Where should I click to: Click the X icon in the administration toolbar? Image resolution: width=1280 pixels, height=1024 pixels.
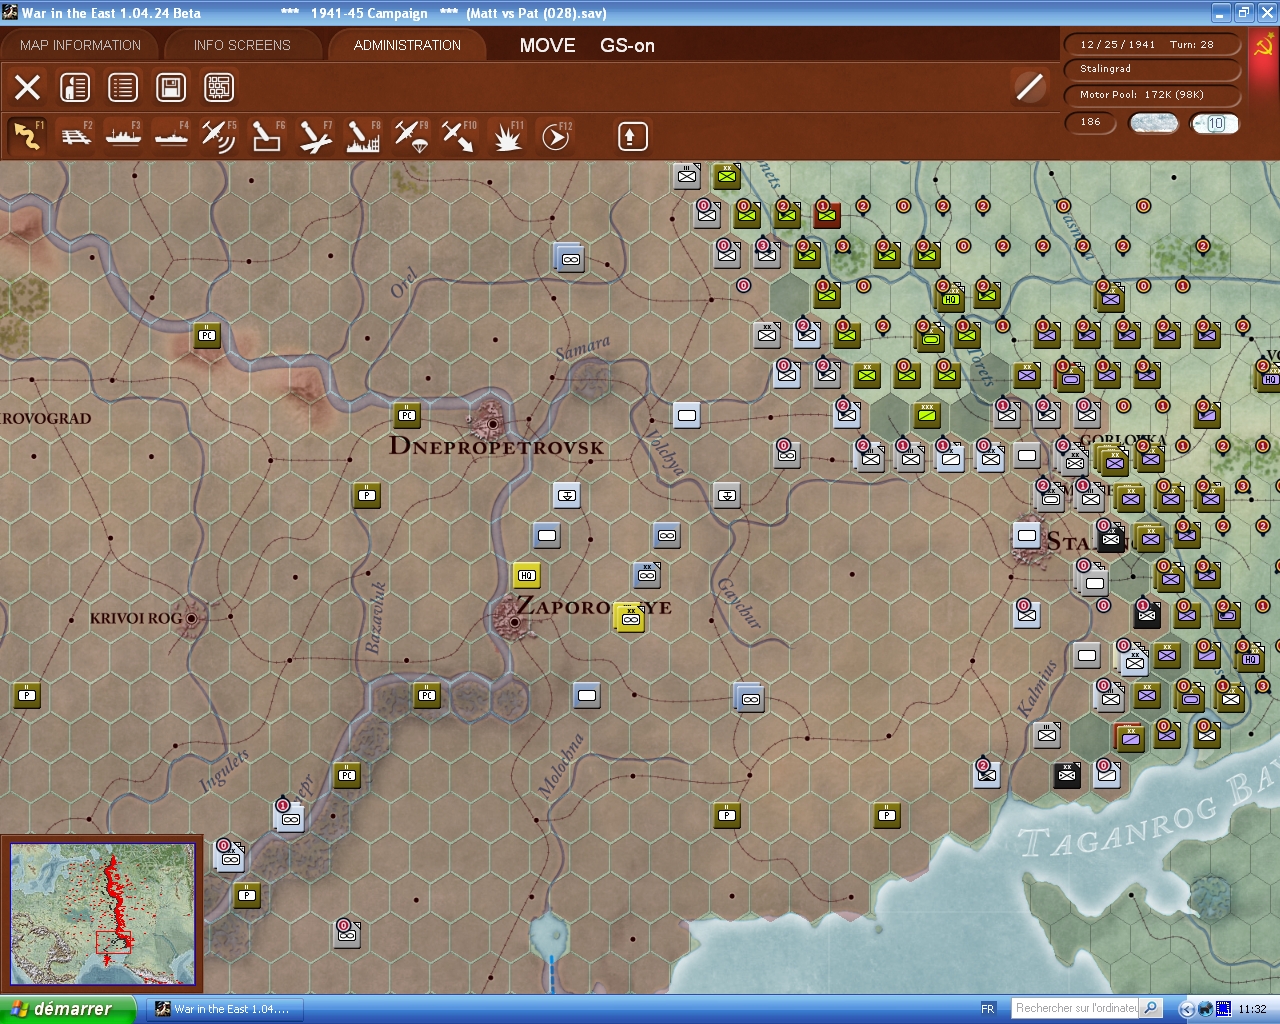28,87
